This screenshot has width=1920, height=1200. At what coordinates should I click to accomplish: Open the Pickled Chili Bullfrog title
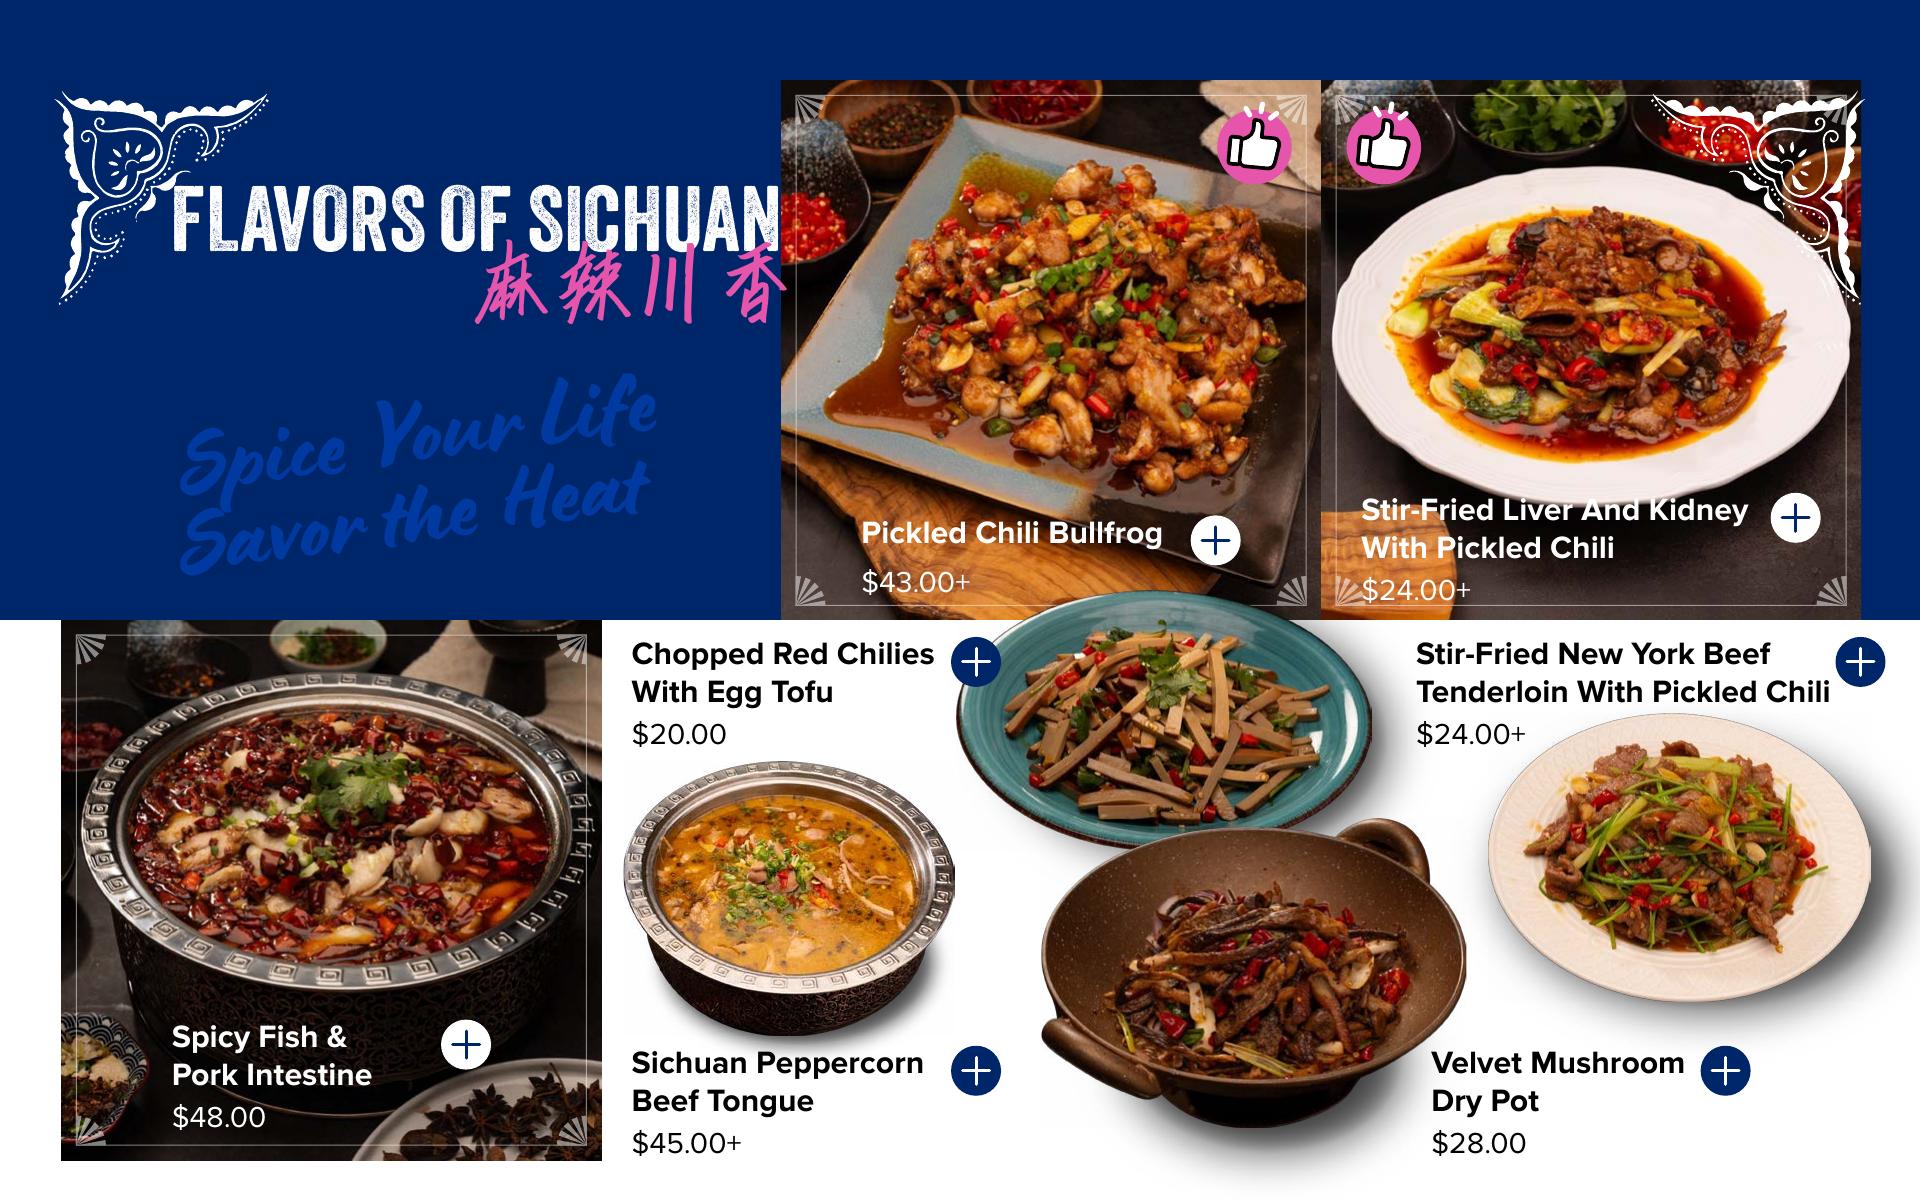pyautogui.click(x=1012, y=533)
